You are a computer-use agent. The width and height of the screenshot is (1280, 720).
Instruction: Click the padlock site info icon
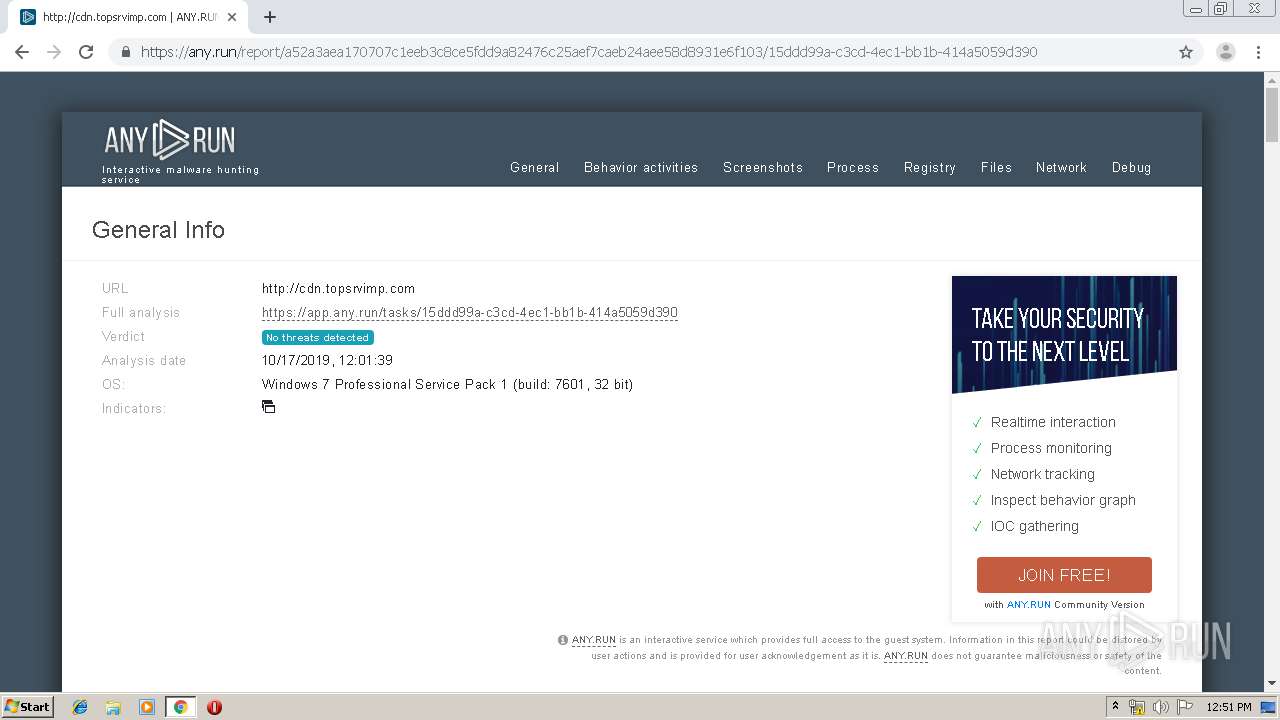tap(126, 52)
